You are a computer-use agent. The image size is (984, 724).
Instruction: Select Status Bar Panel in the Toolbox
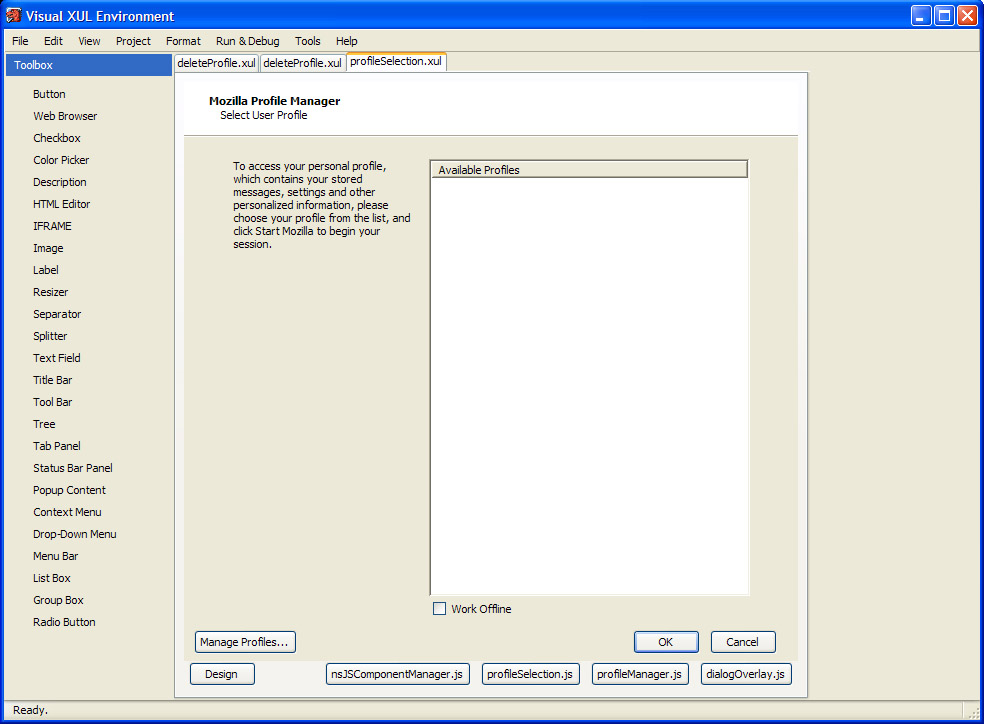(x=73, y=467)
